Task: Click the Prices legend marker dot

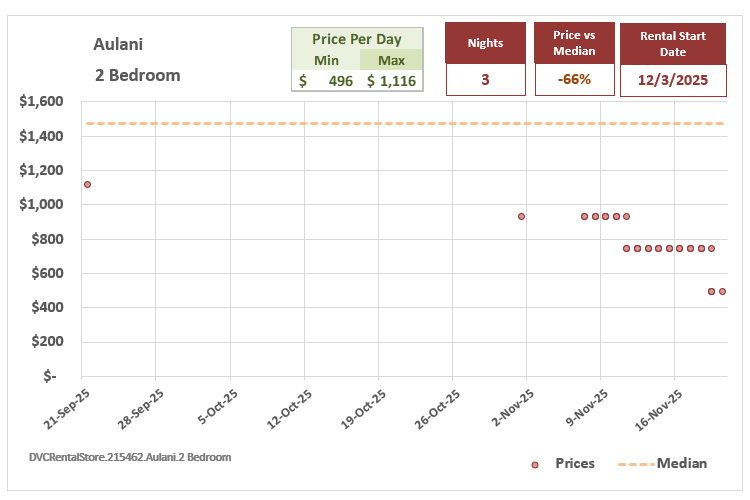Action: (x=535, y=464)
